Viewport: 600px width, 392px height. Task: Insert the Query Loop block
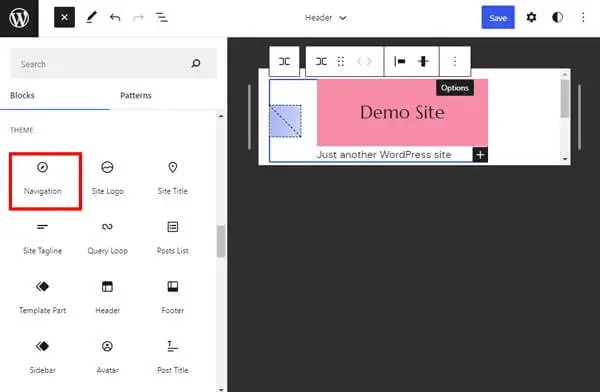pos(108,238)
